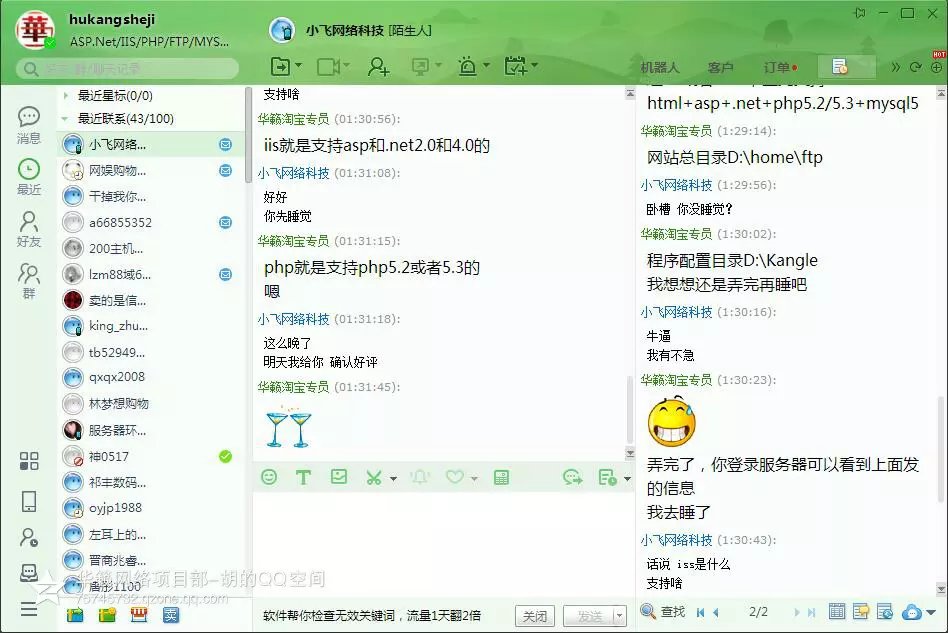Collapse the 最近联系(43/100) group

(65, 118)
